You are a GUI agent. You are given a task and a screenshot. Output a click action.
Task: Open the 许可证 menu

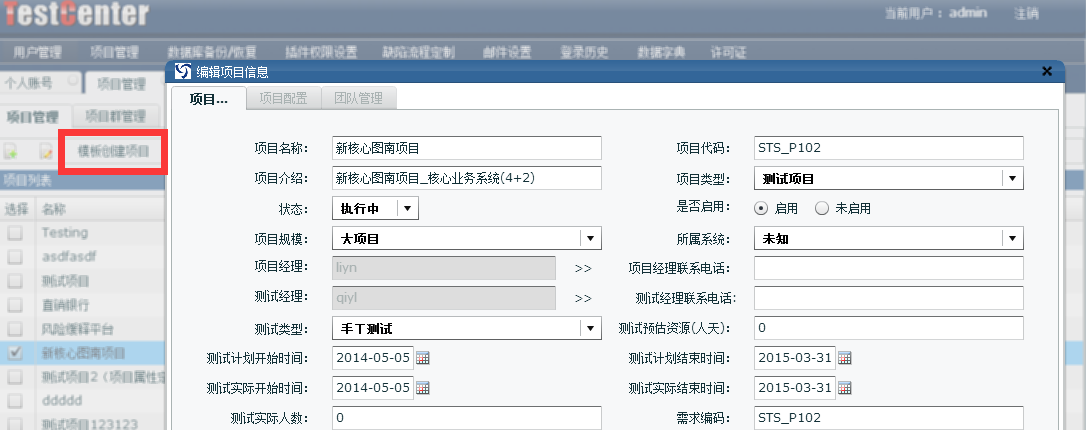pos(728,52)
